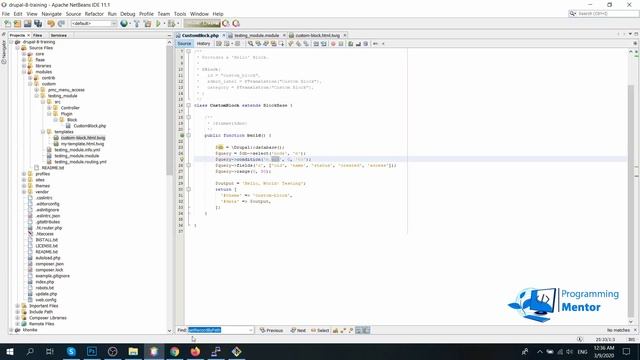Click Next in the Find bar
The height and width of the screenshot is (360, 640).
coord(298,330)
